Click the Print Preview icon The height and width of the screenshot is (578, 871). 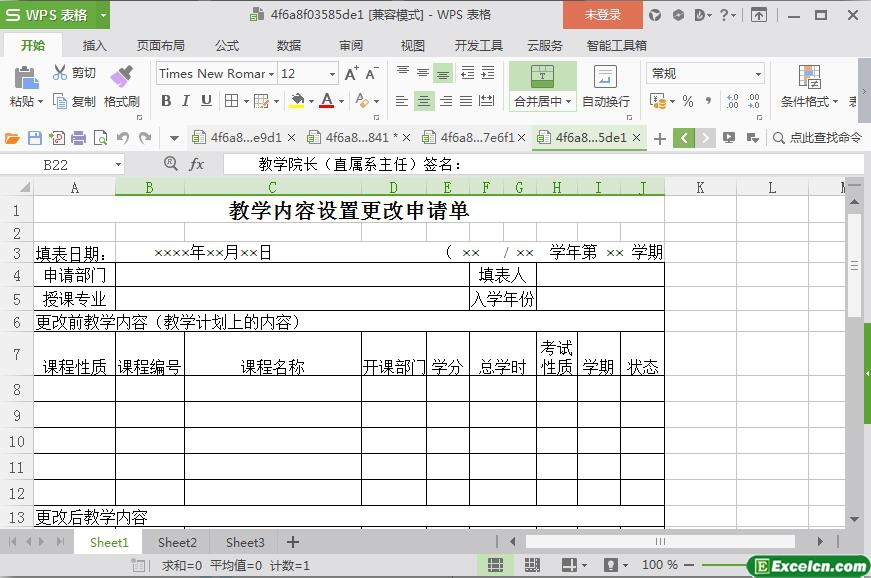[x=101, y=138]
